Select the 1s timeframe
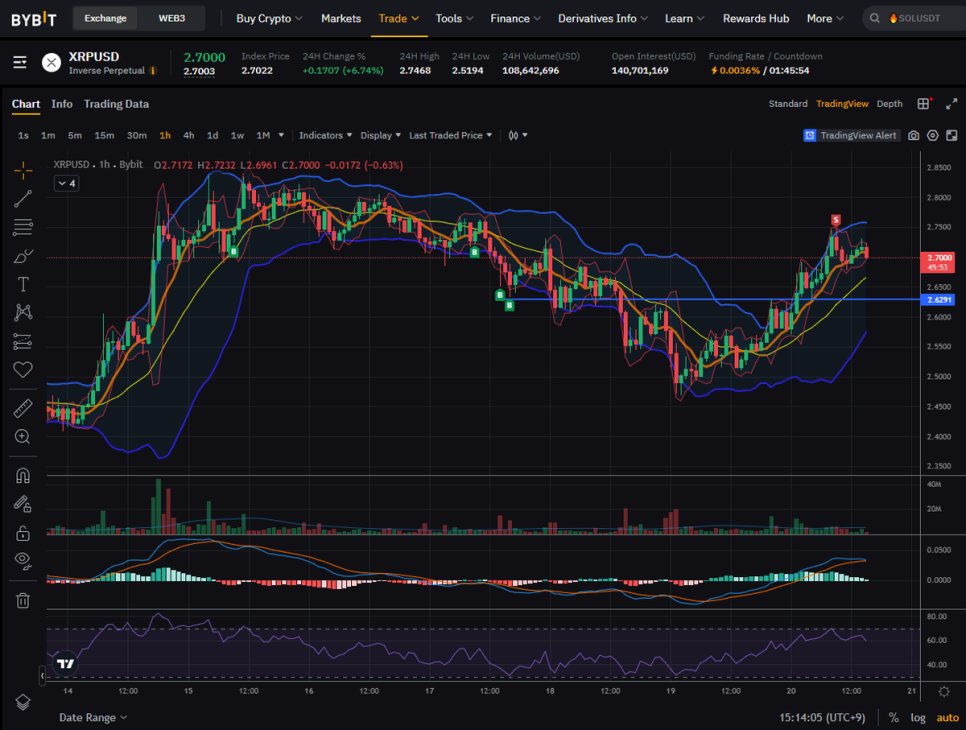This screenshot has height=730, width=966. [x=23, y=136]
